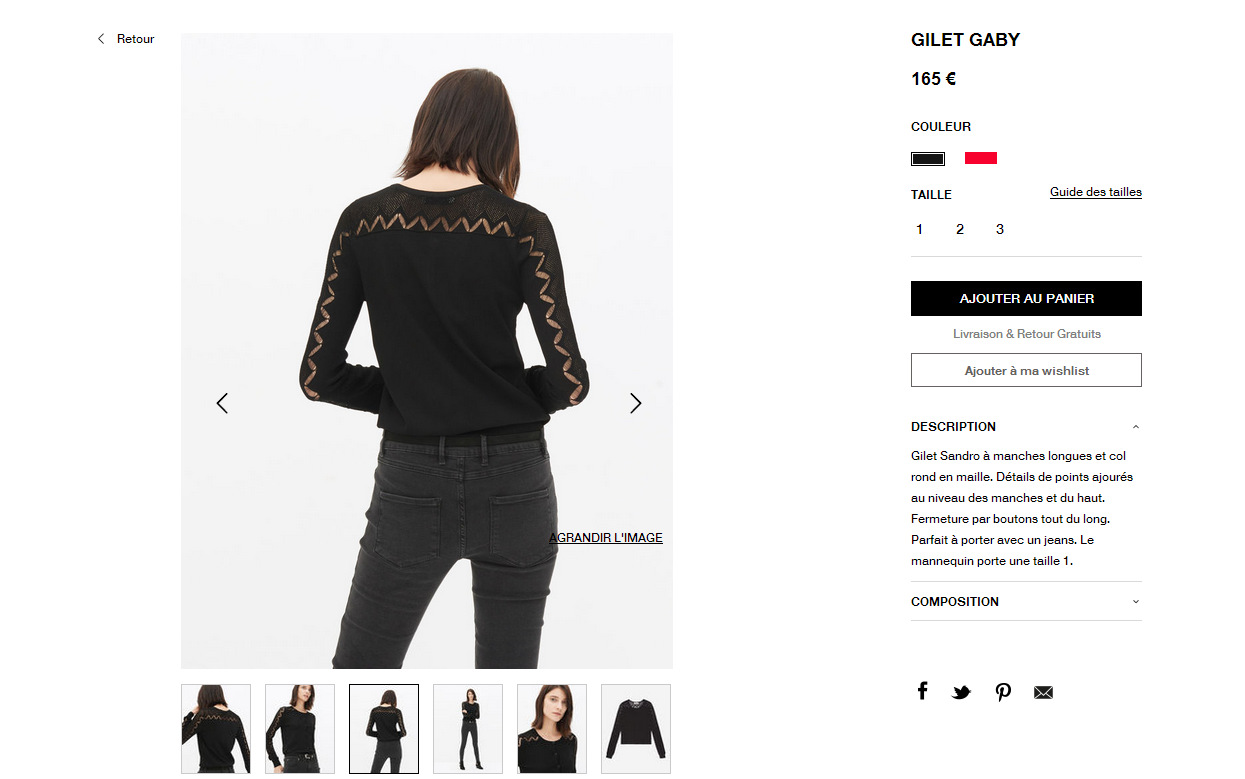
Task: Add item with Ajouter au panier
Action: [1026, 298]
